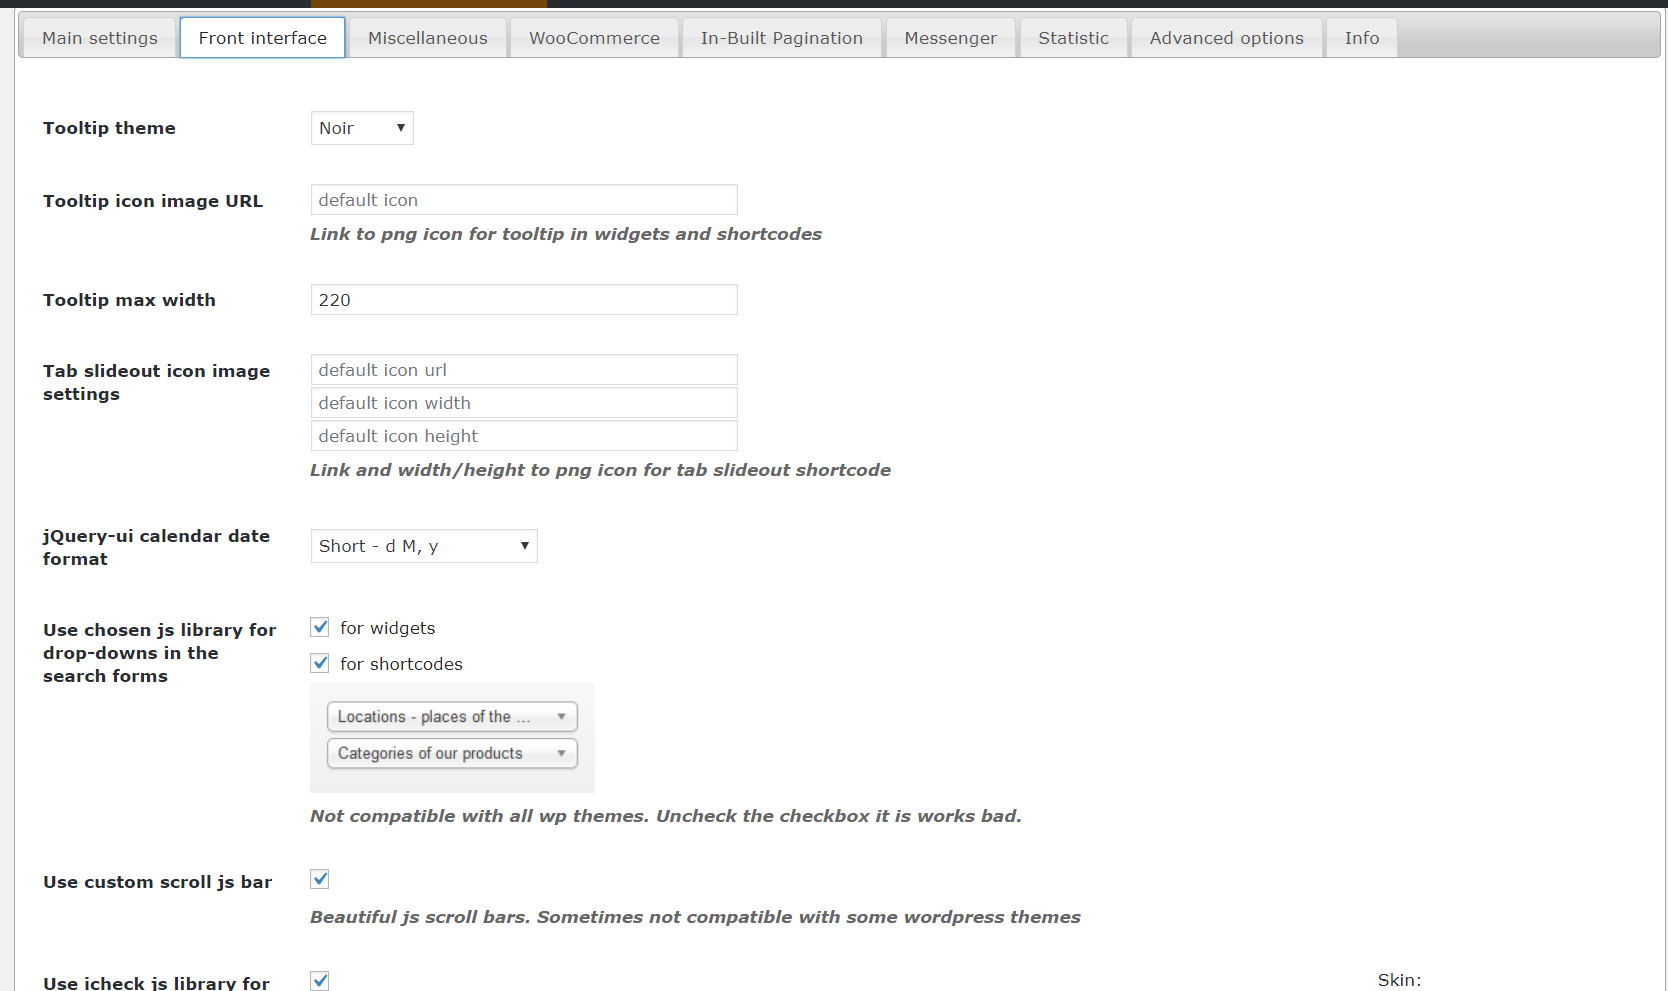Switch to the Miscellaneous tab
The width and height of the screenshot is (1668, 991).
(x=427, y=38)
